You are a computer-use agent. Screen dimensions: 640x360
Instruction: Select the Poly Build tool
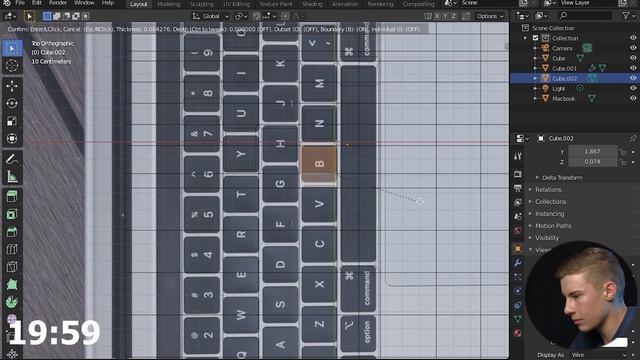[x=12, y=284]
